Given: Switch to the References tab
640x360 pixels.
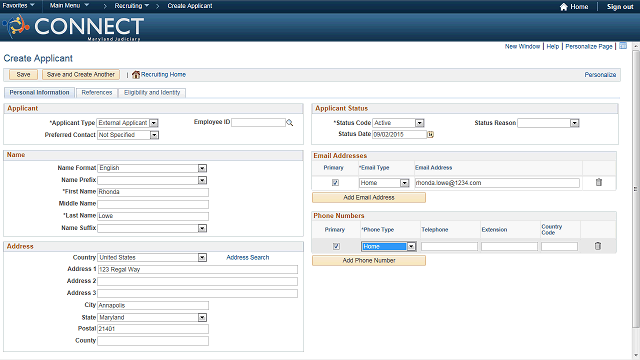Looking at the screenshot, I should (97, 93).
